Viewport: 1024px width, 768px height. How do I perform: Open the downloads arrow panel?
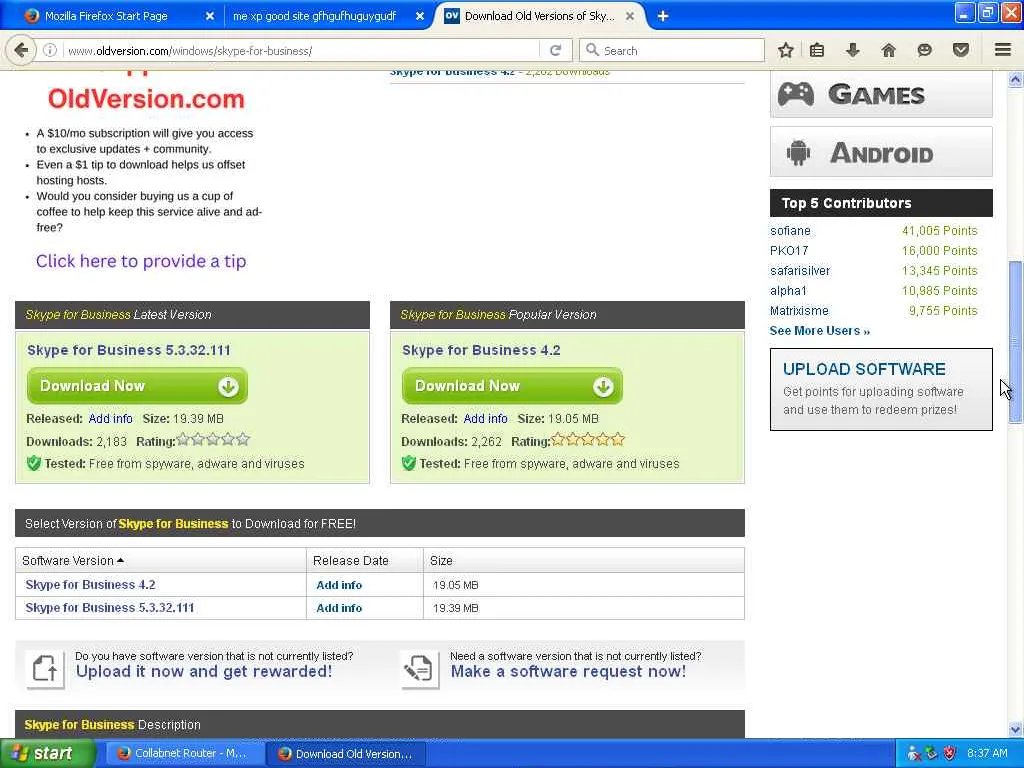click(x=852, y=50)
